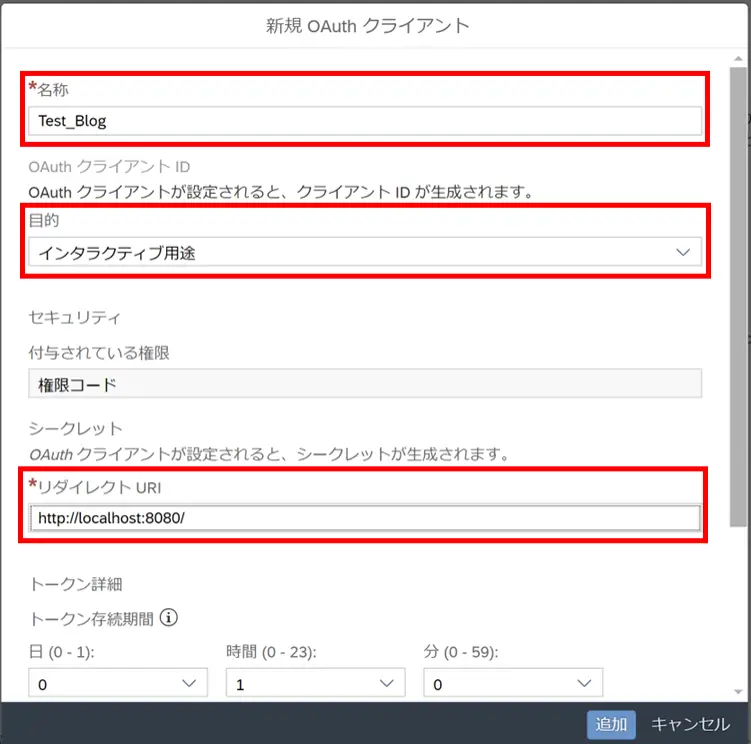The height and width of the screenshot is (744, 751).
Task: Click the text クライアント ID が生成されます
Action: (414, 192)
